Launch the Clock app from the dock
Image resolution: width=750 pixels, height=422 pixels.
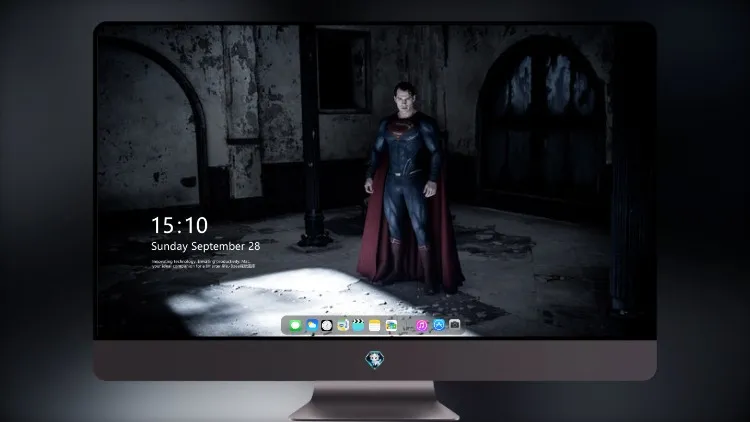click(327, 326)
